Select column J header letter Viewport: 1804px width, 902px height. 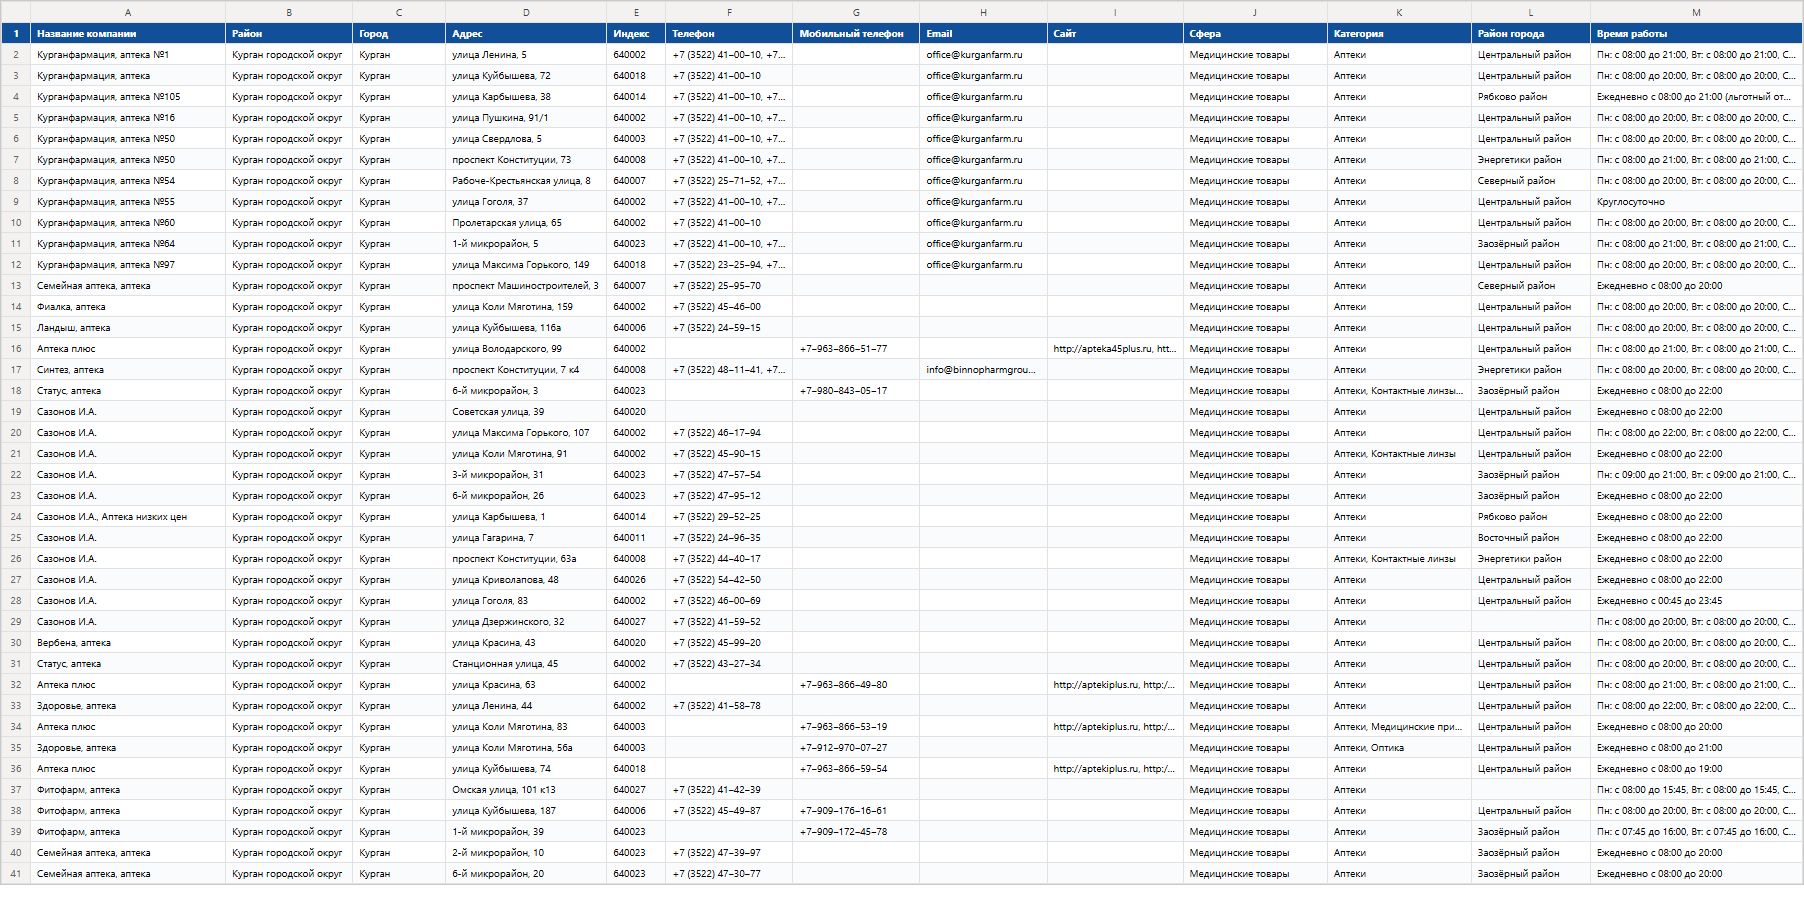[x=1255, y=12]
